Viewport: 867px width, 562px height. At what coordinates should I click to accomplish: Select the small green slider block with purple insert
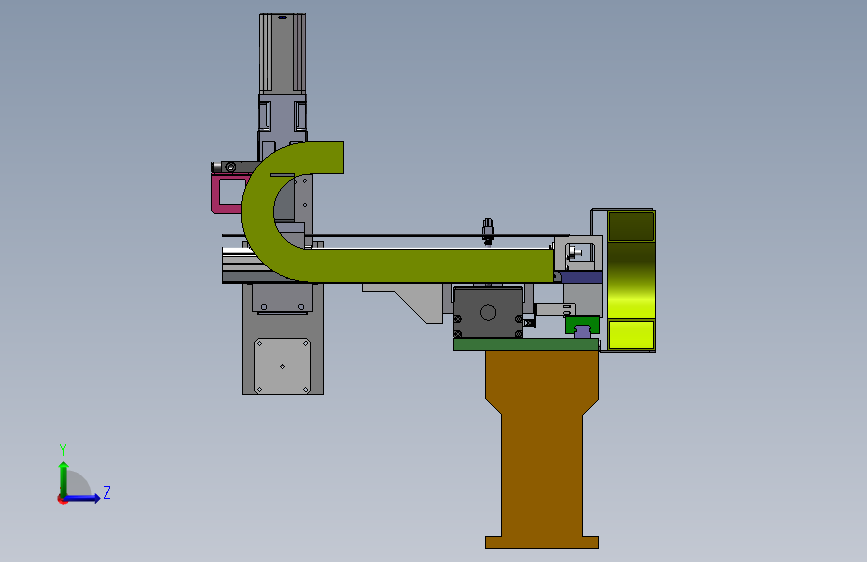[x=582, y=326]
